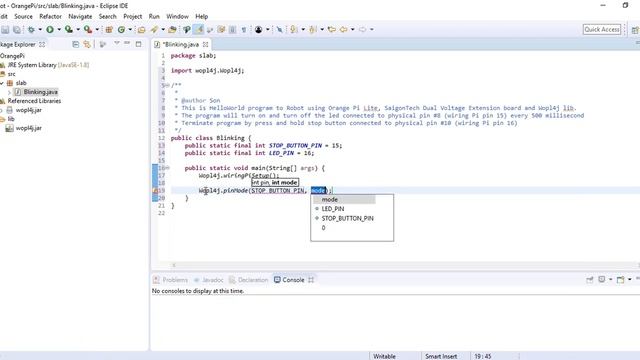Click the Open Type toolbar icon

141,29
